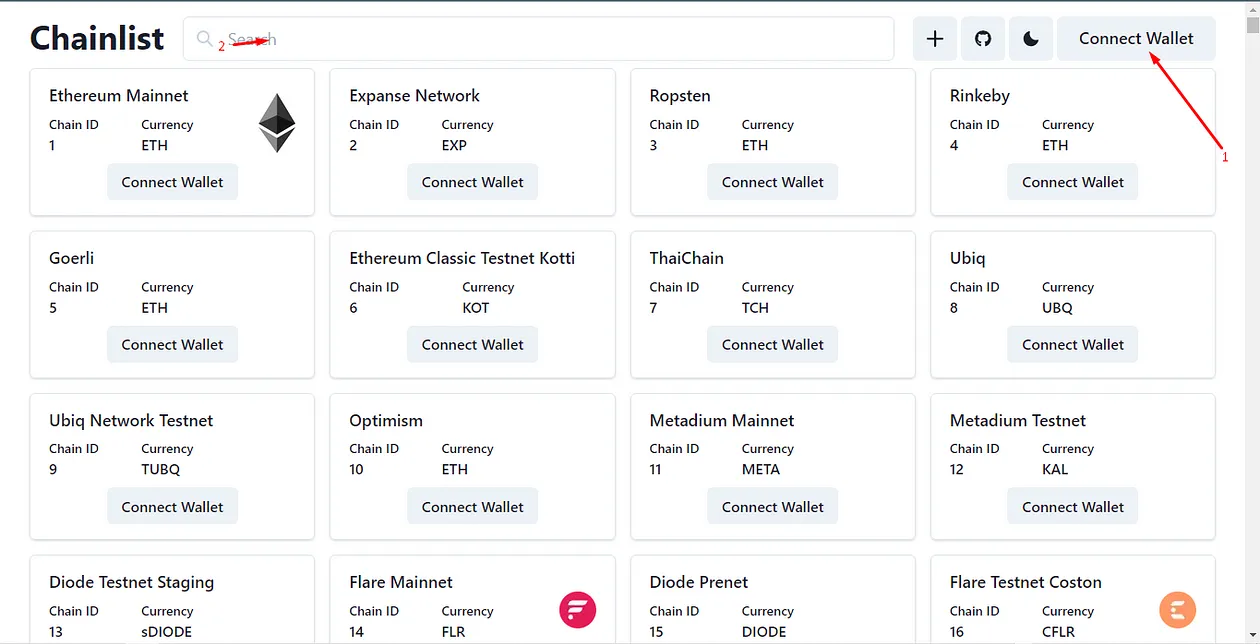This screenshot has width=1260, height=644.
Task: Click the META currency value
Action: [x=761, y=470]
